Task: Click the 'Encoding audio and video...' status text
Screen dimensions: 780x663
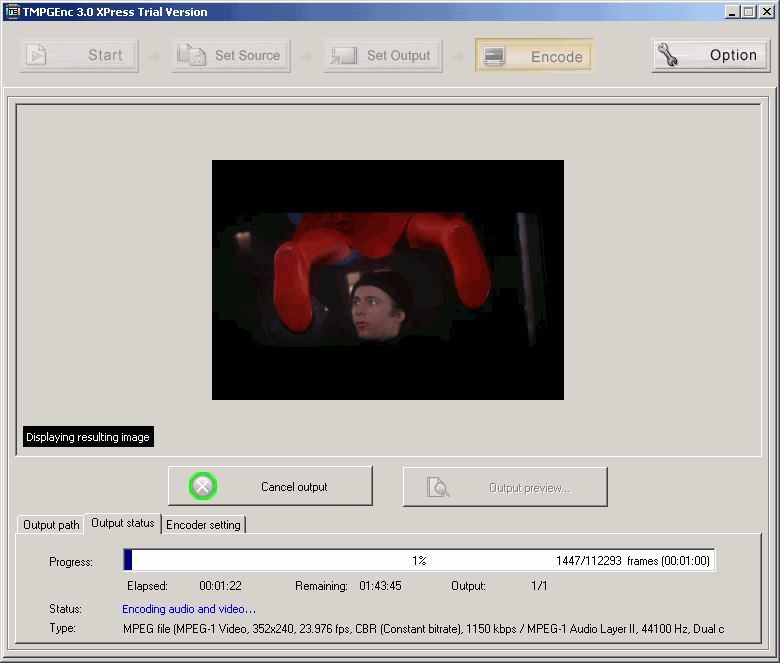Action: [189, 609]
